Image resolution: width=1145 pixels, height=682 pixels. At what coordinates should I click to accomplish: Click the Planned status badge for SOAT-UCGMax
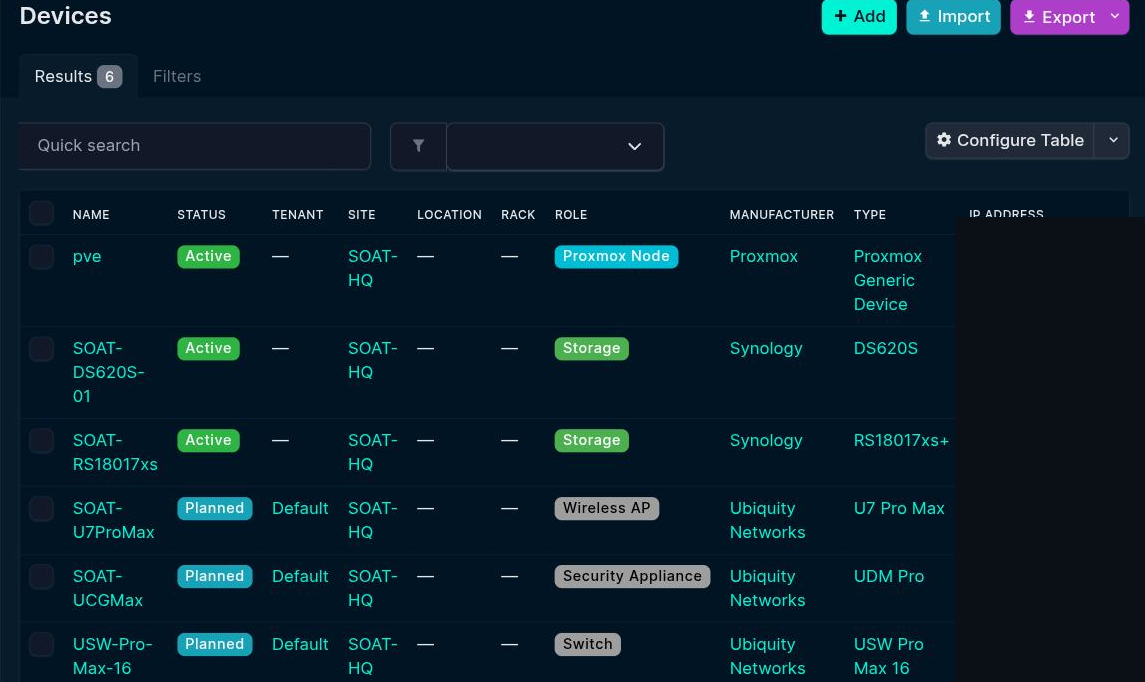(215, 576)
